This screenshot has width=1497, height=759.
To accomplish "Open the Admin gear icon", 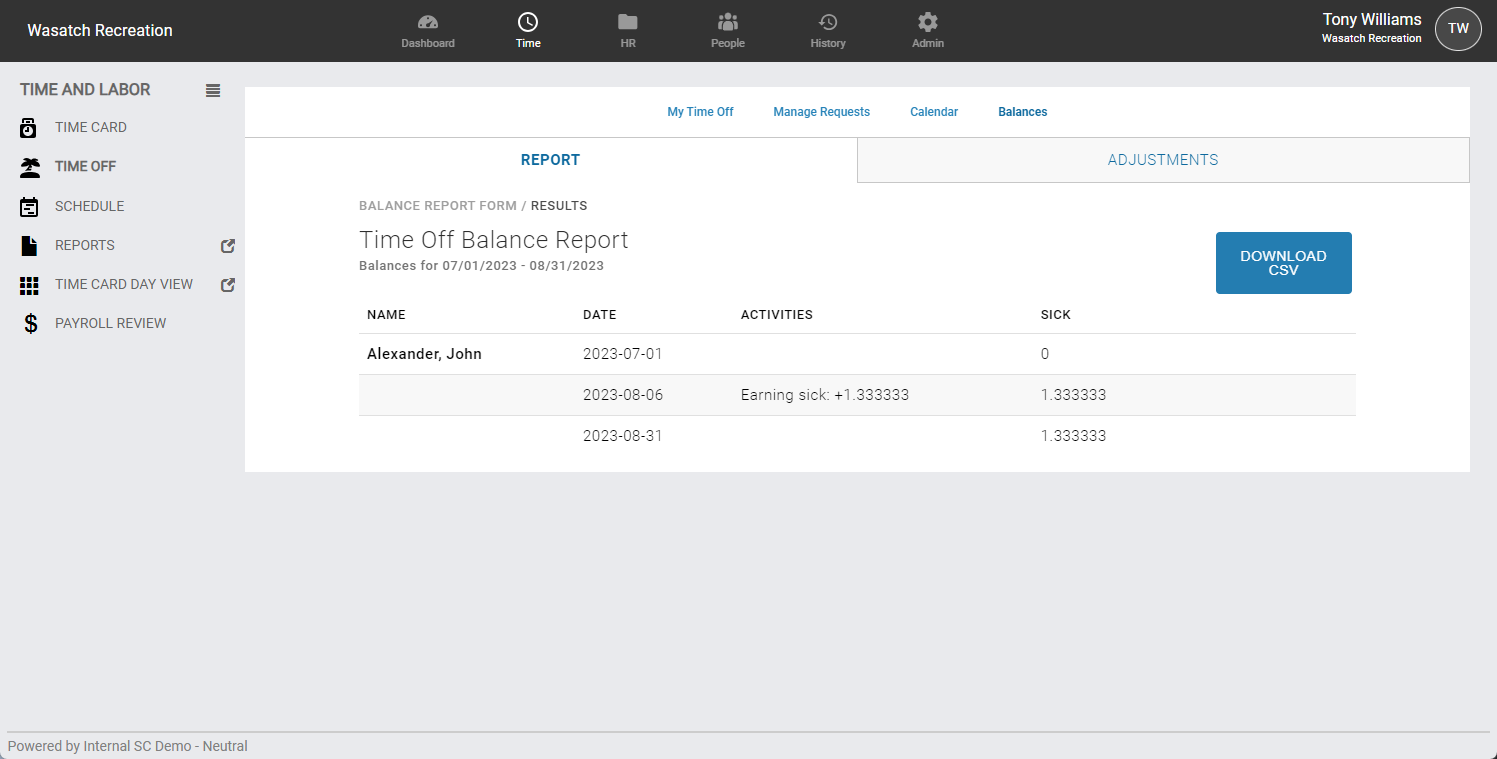I will pos(928,23).
